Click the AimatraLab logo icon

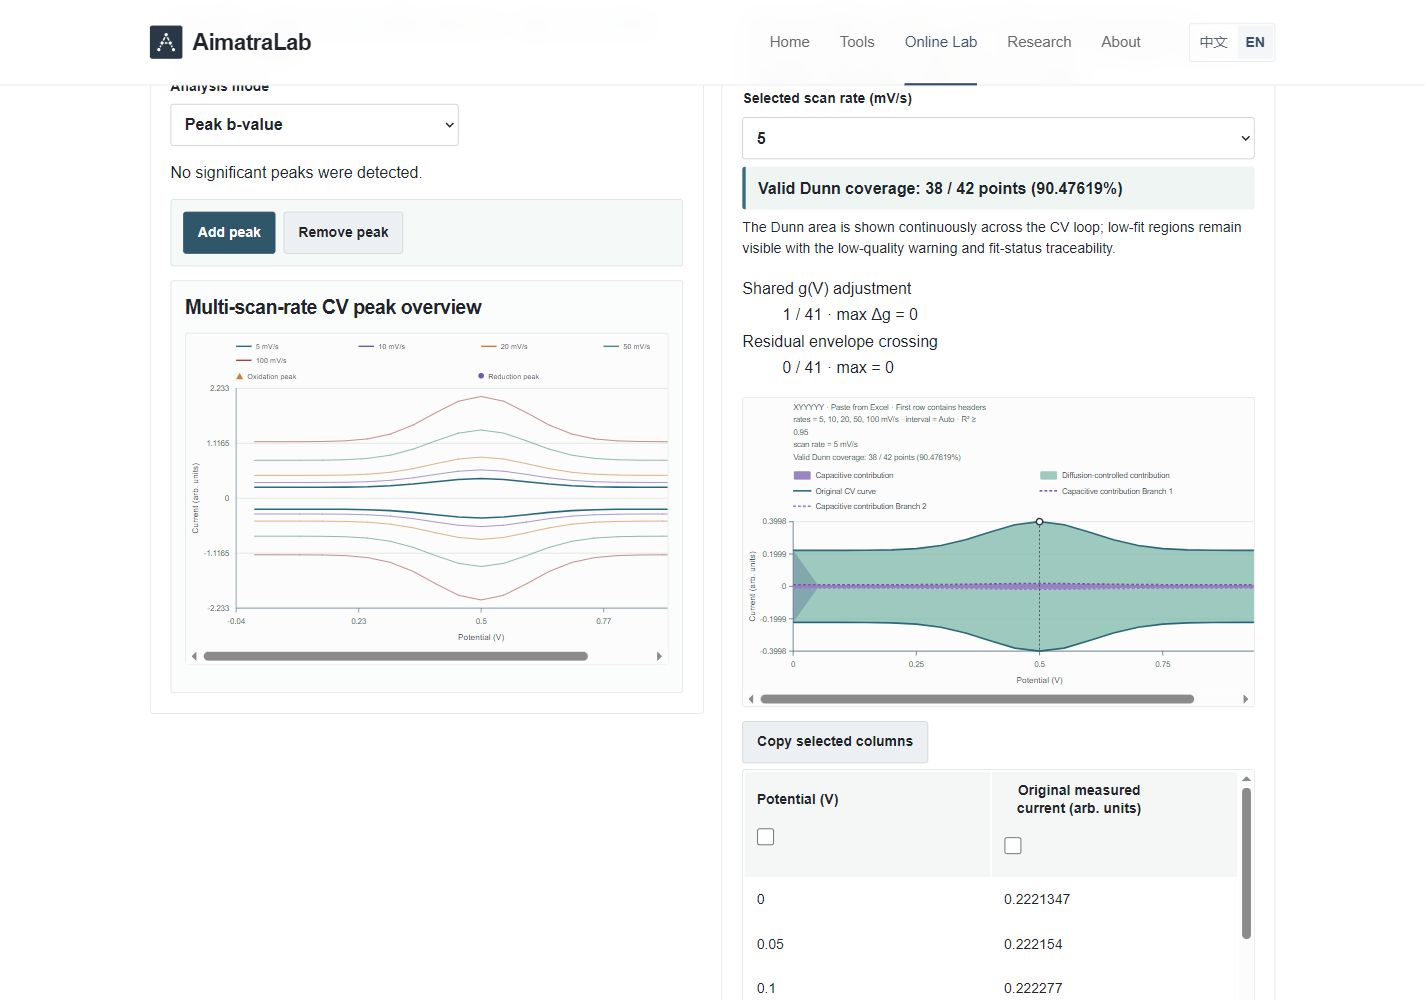[x=166, y=42]
